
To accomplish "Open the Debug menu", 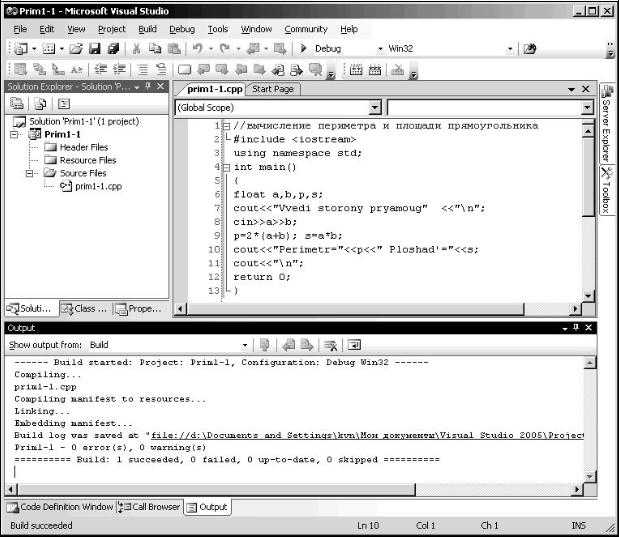I will pos(182,29).
